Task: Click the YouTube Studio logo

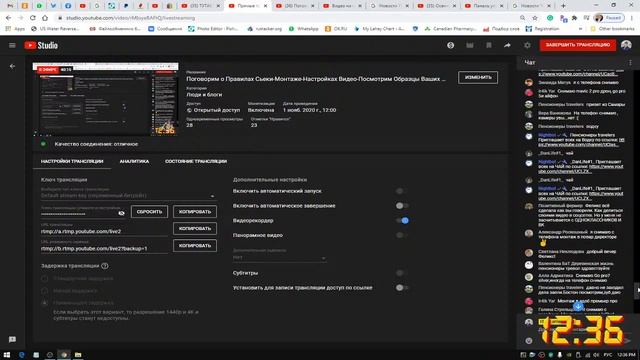Action: tap(41, 45)
